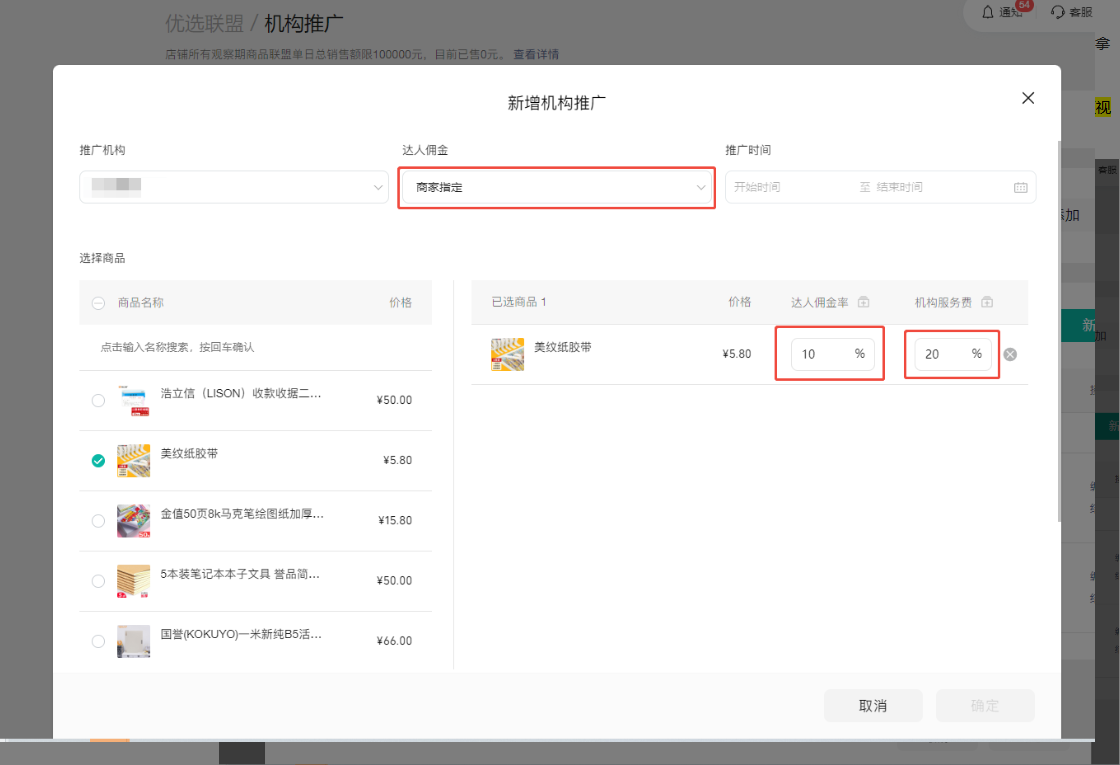Click 美纹纸胶带 thumbnail in selected list
This screenshot has width=1120, height=765.
click(x=507, y=354)
